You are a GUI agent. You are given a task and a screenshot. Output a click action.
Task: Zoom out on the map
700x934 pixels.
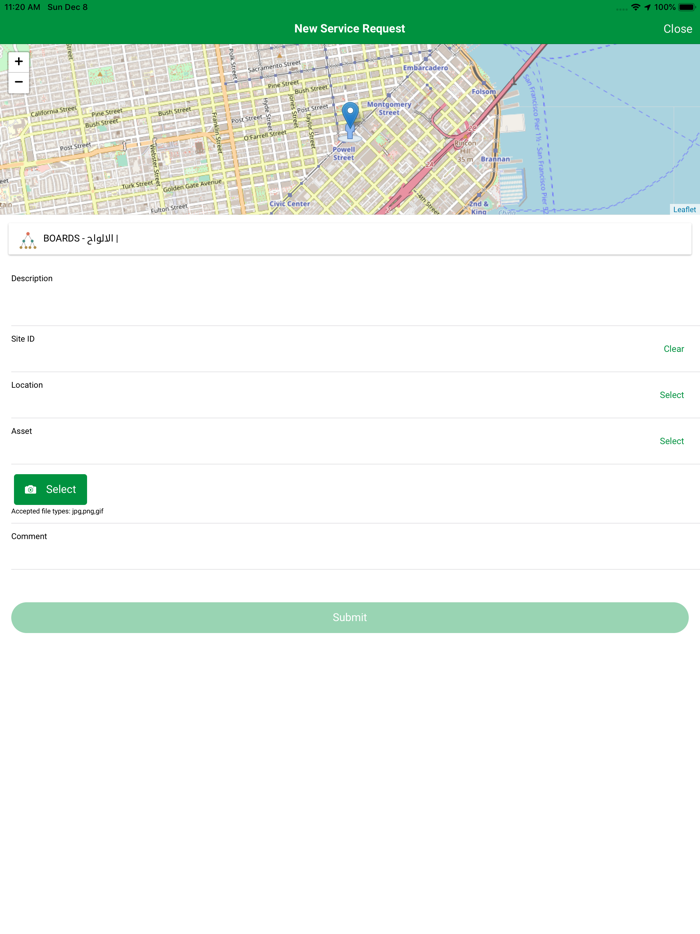(19, 82)
